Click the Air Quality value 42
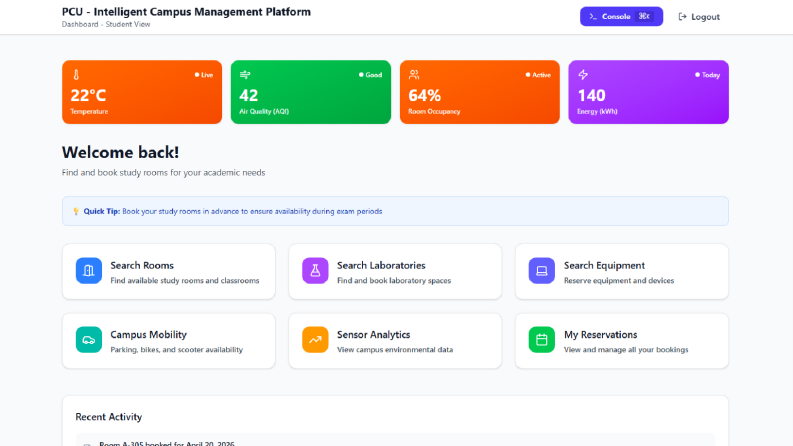 248,95
